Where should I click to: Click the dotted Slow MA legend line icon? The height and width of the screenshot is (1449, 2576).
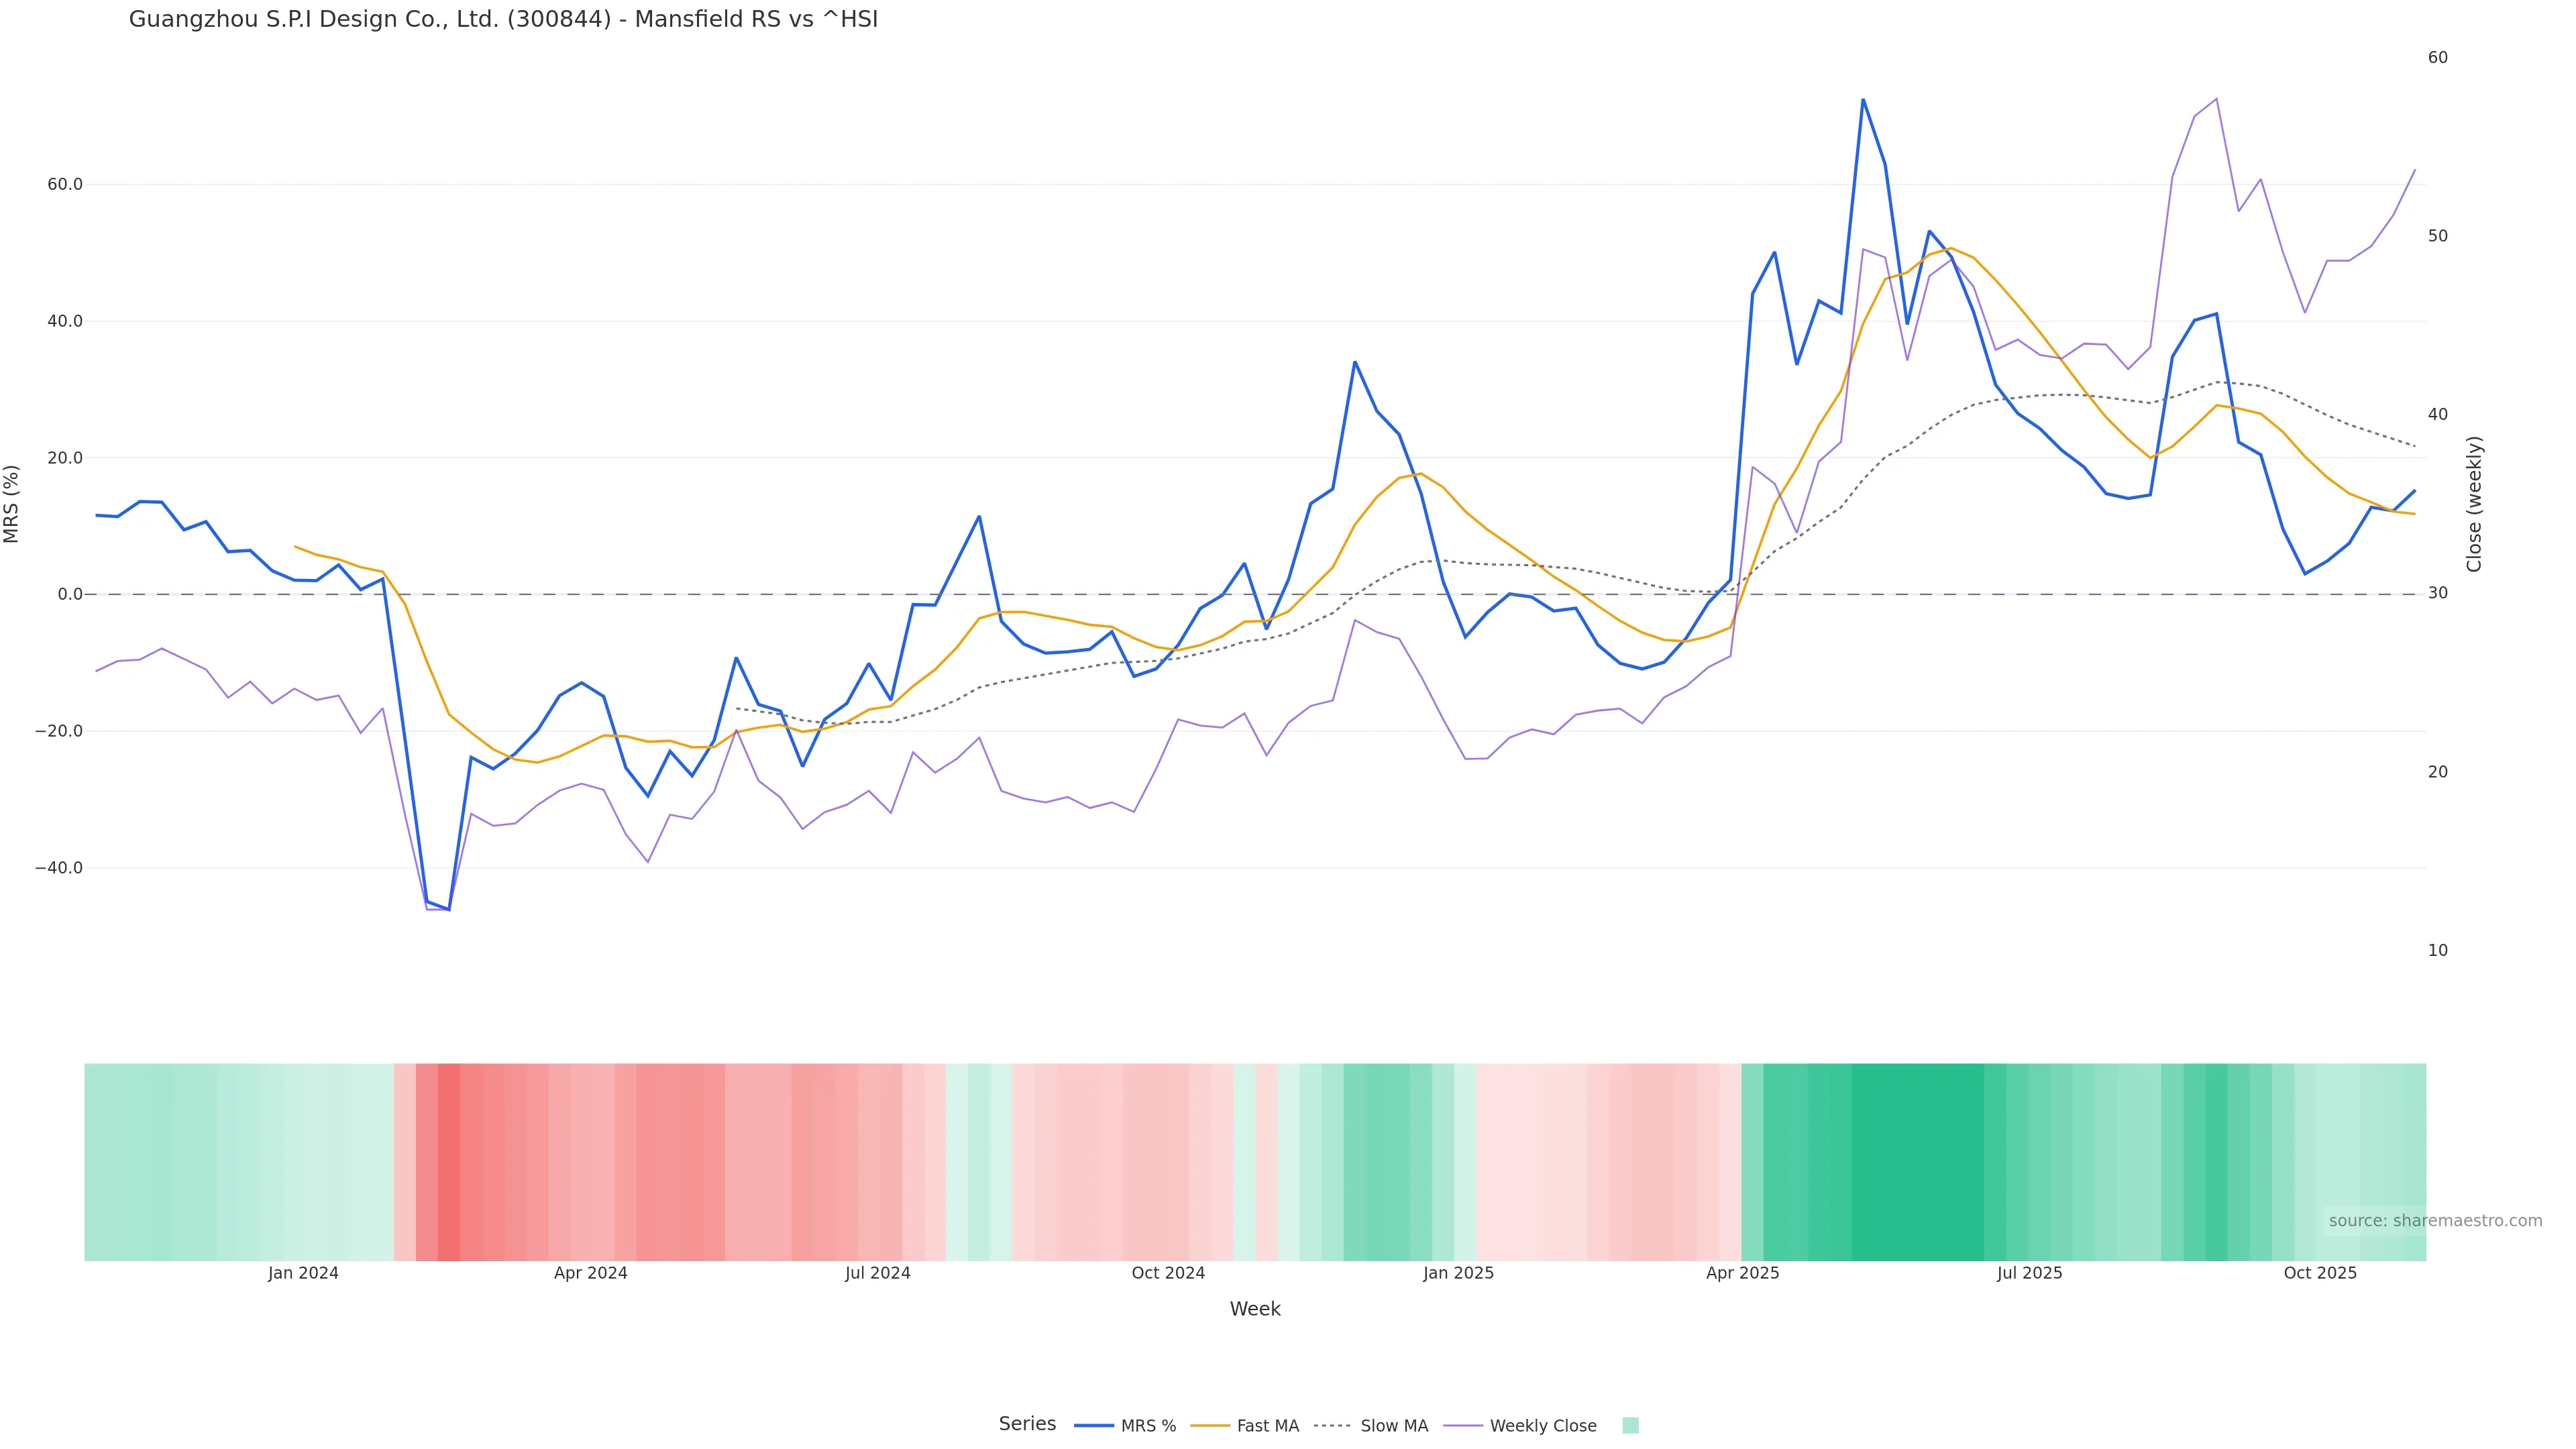pyautogui.click(x=1332, y=1426)
